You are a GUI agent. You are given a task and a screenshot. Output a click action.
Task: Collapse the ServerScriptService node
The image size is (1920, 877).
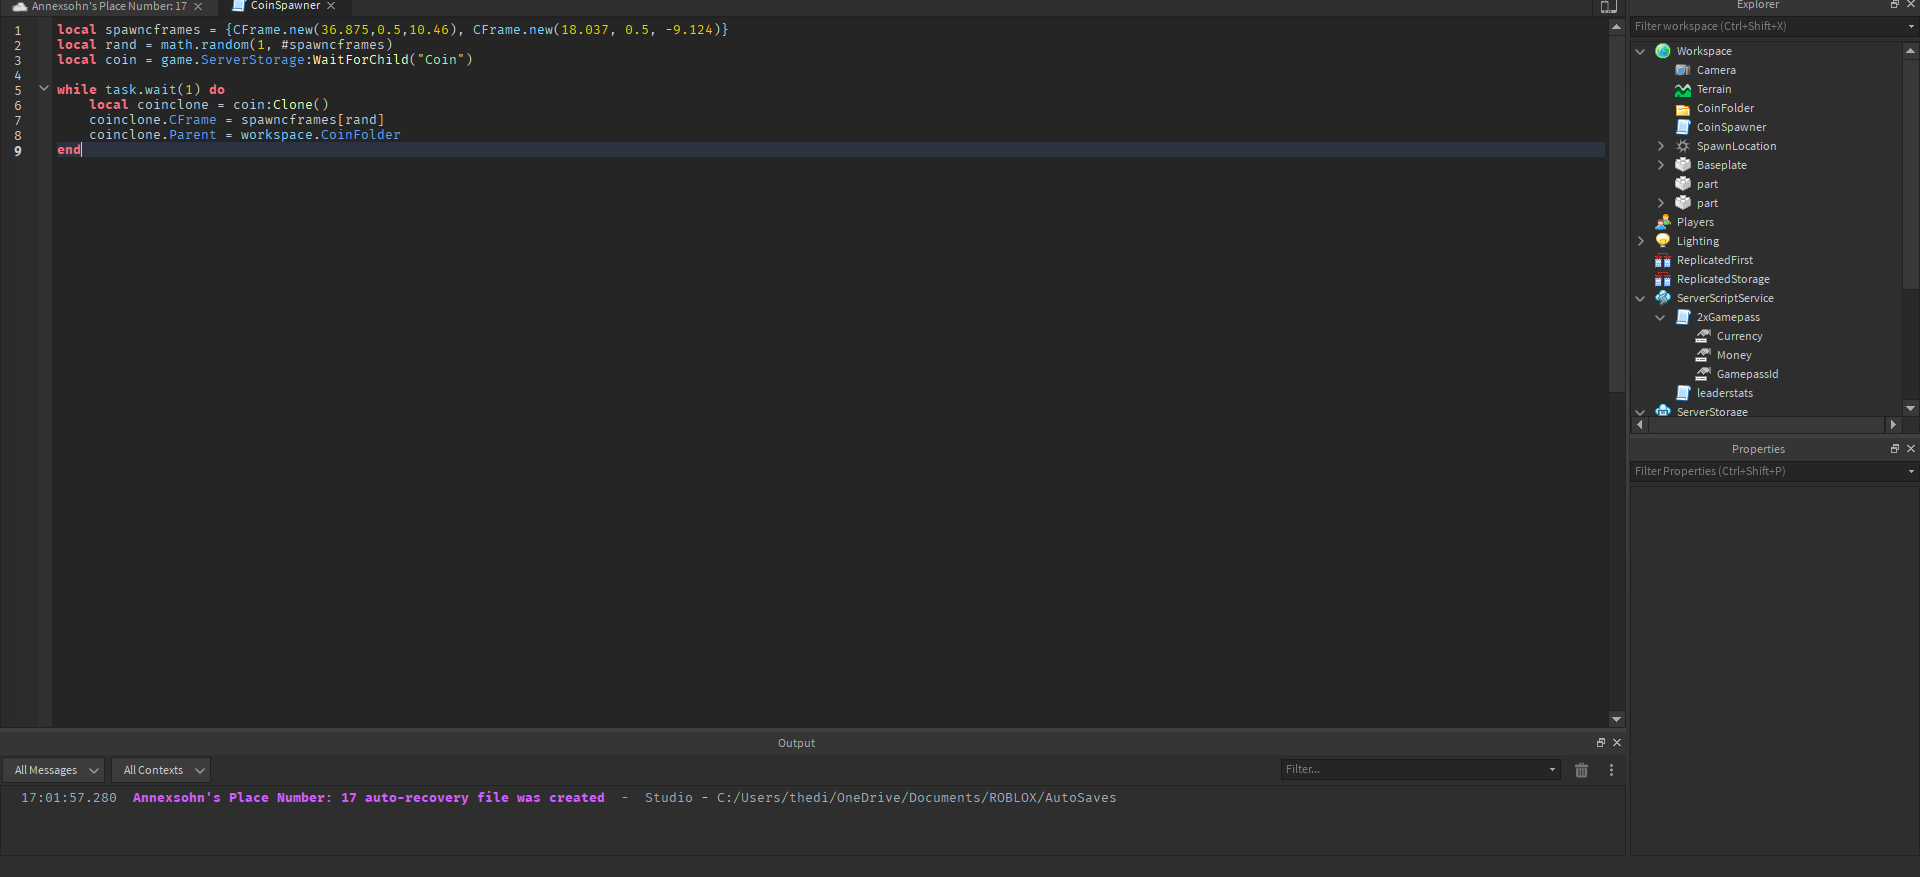(1640, 298)
